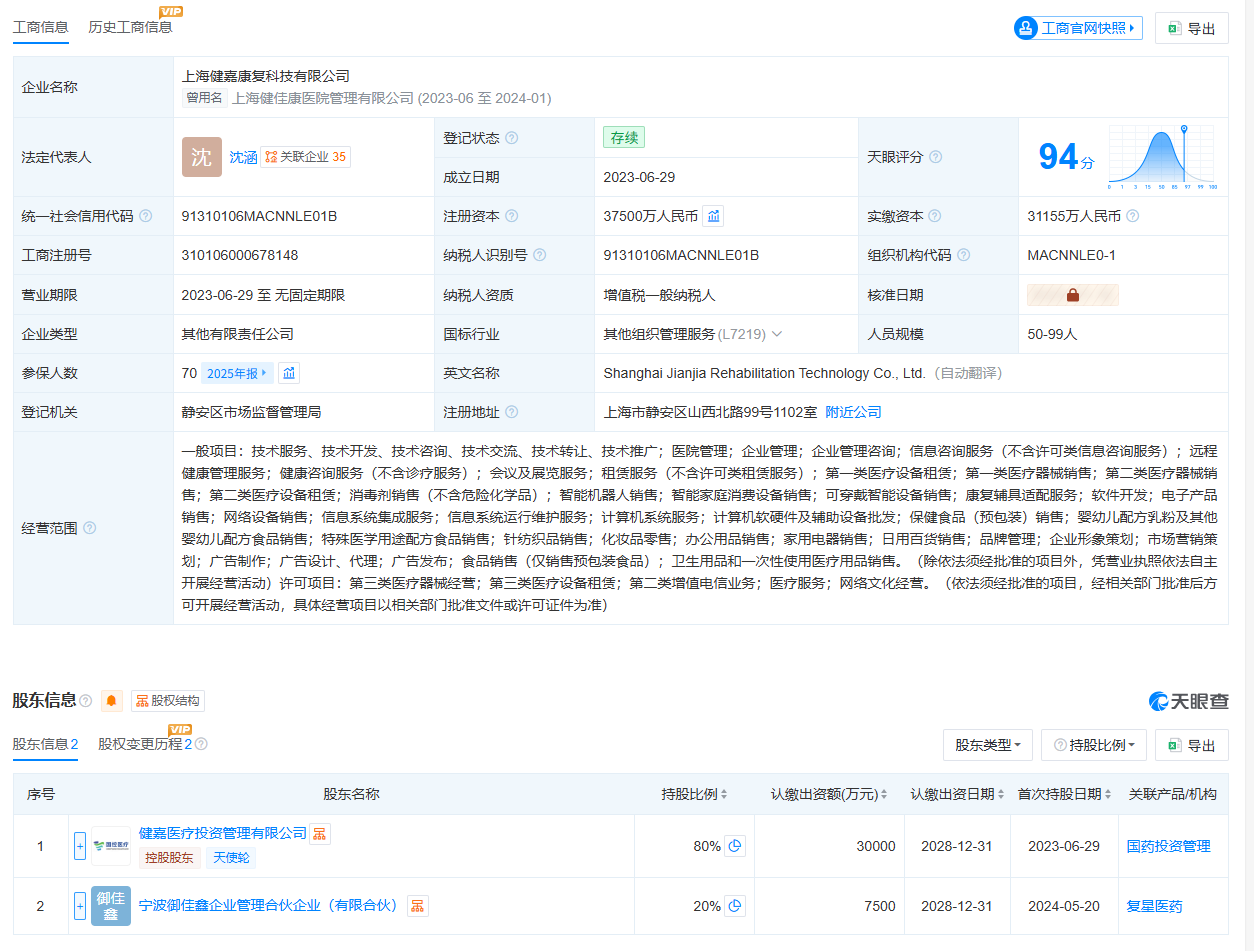1254x951 pixels.
Task: Open 健嘉医疗投资管理有限公司 shareholder link
Action: 223,833
